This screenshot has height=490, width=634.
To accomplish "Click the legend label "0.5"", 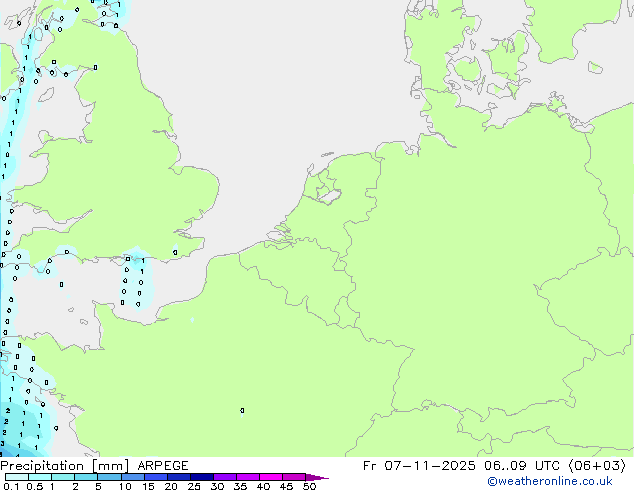I will [x=34, y=486].
